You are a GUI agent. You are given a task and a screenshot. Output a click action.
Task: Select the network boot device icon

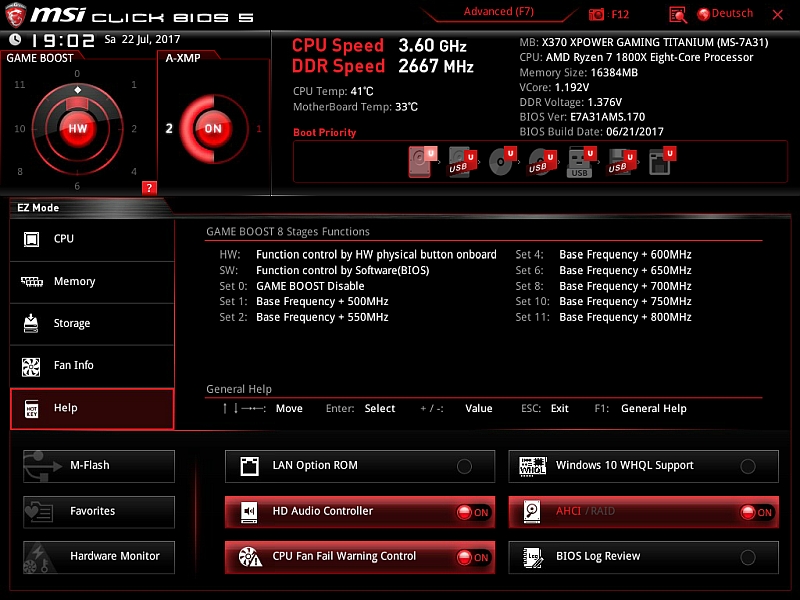pyautogui.click(x=662, y=162)
